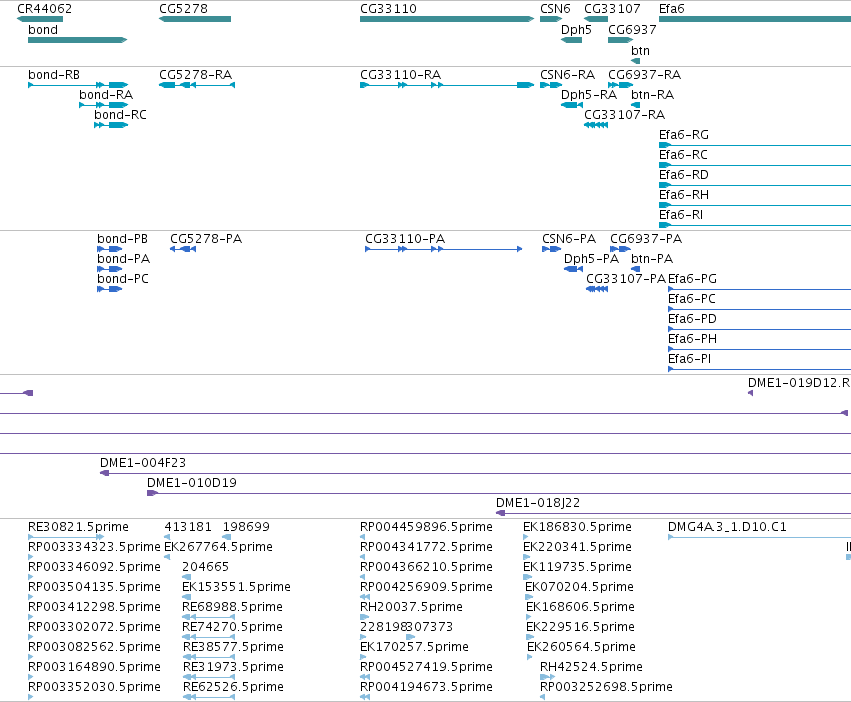Select the Efa6-PG protein label

[693, 279]
